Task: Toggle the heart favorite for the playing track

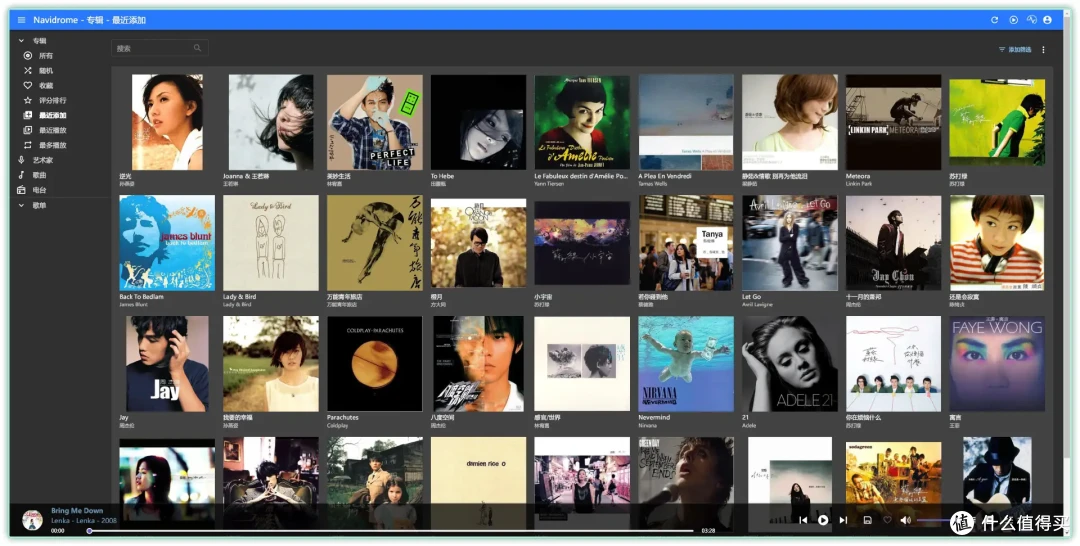Action: (x=887, y=521)
